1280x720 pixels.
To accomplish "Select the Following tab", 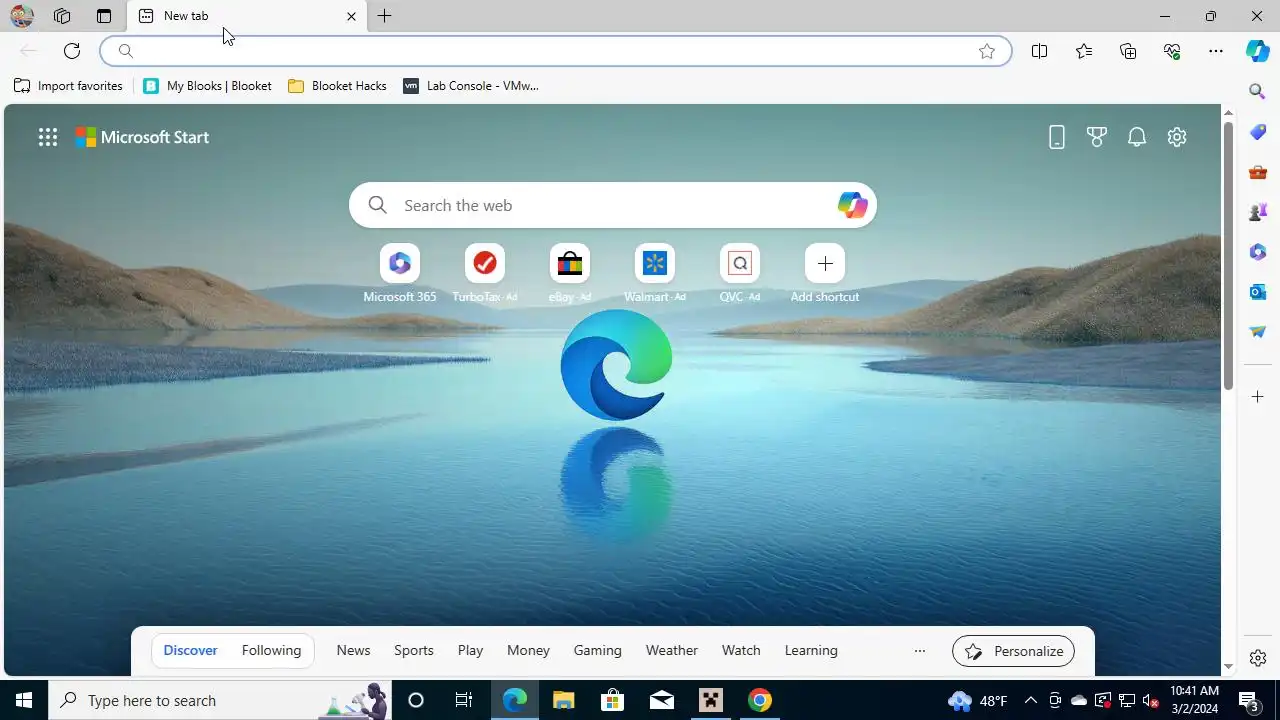I will [271, 650].
